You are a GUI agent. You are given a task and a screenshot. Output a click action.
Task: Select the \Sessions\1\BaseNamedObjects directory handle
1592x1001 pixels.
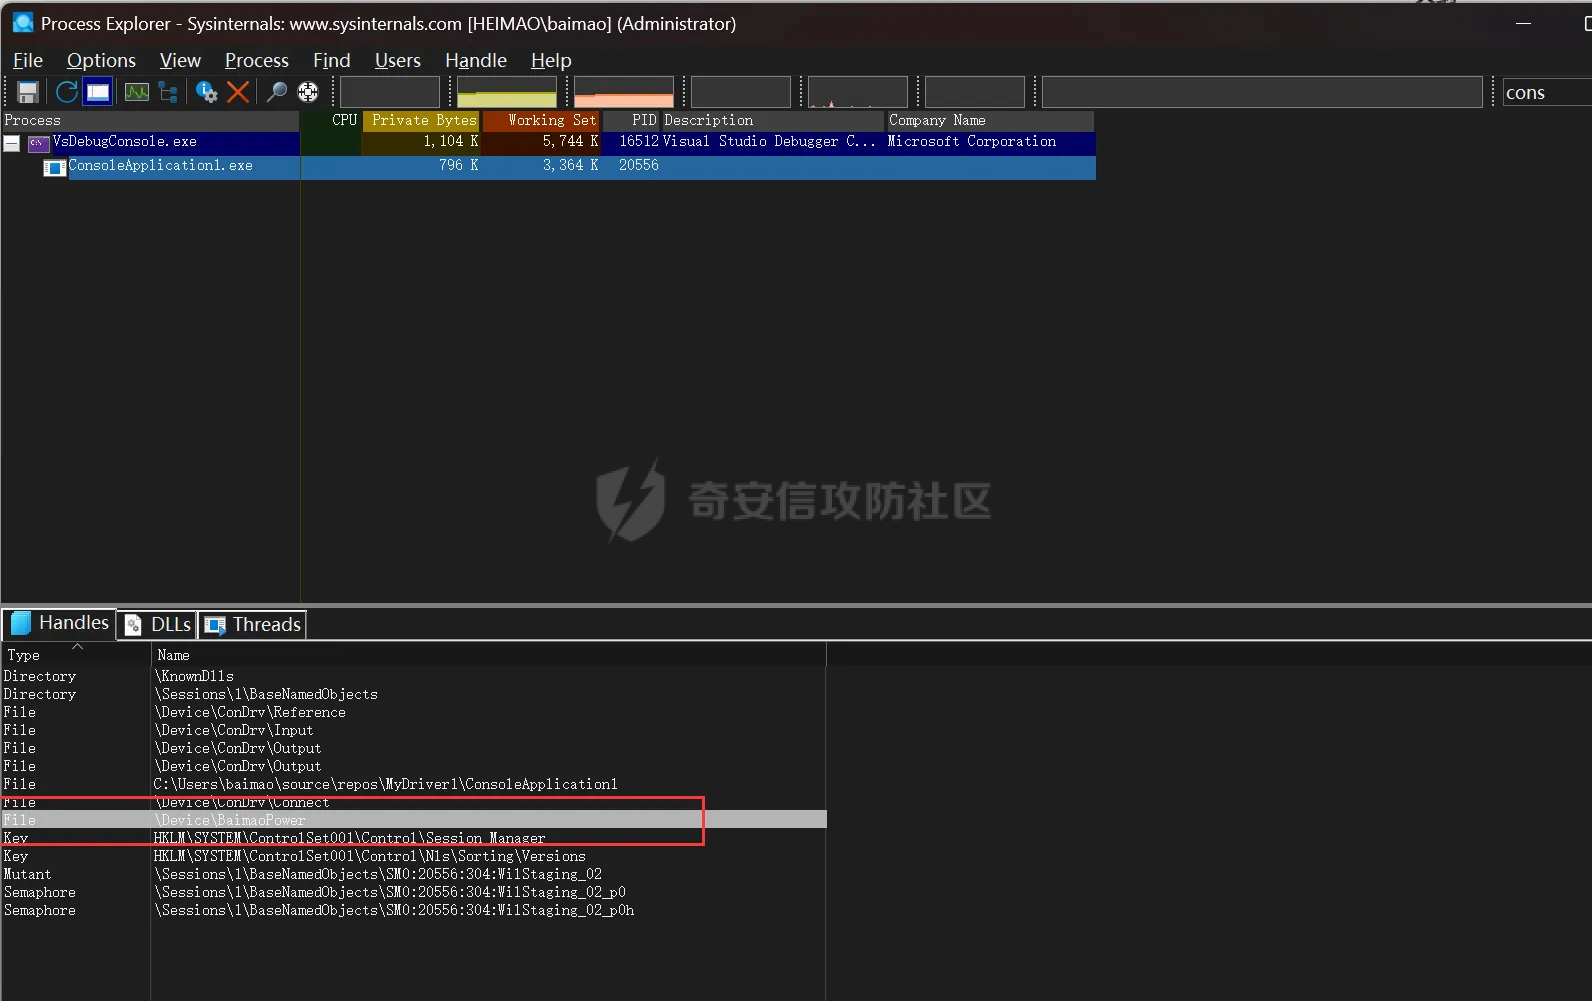pos(414,694)
